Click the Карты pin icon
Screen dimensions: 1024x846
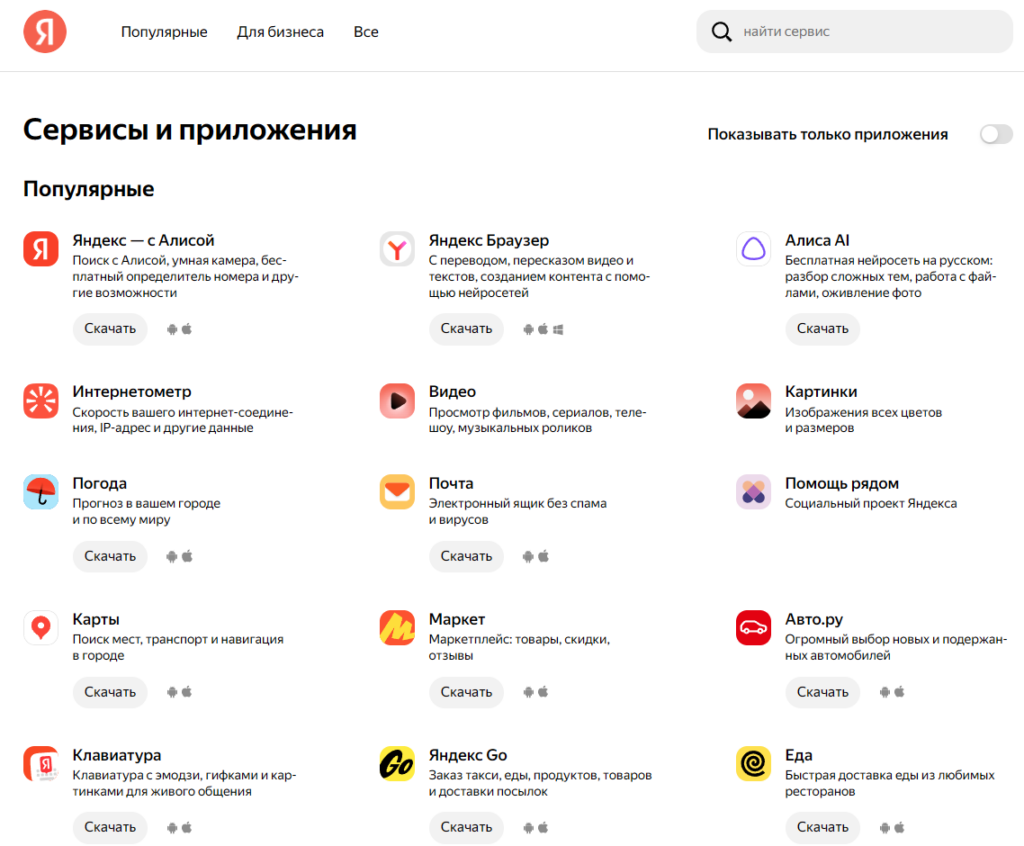point(40,627)
